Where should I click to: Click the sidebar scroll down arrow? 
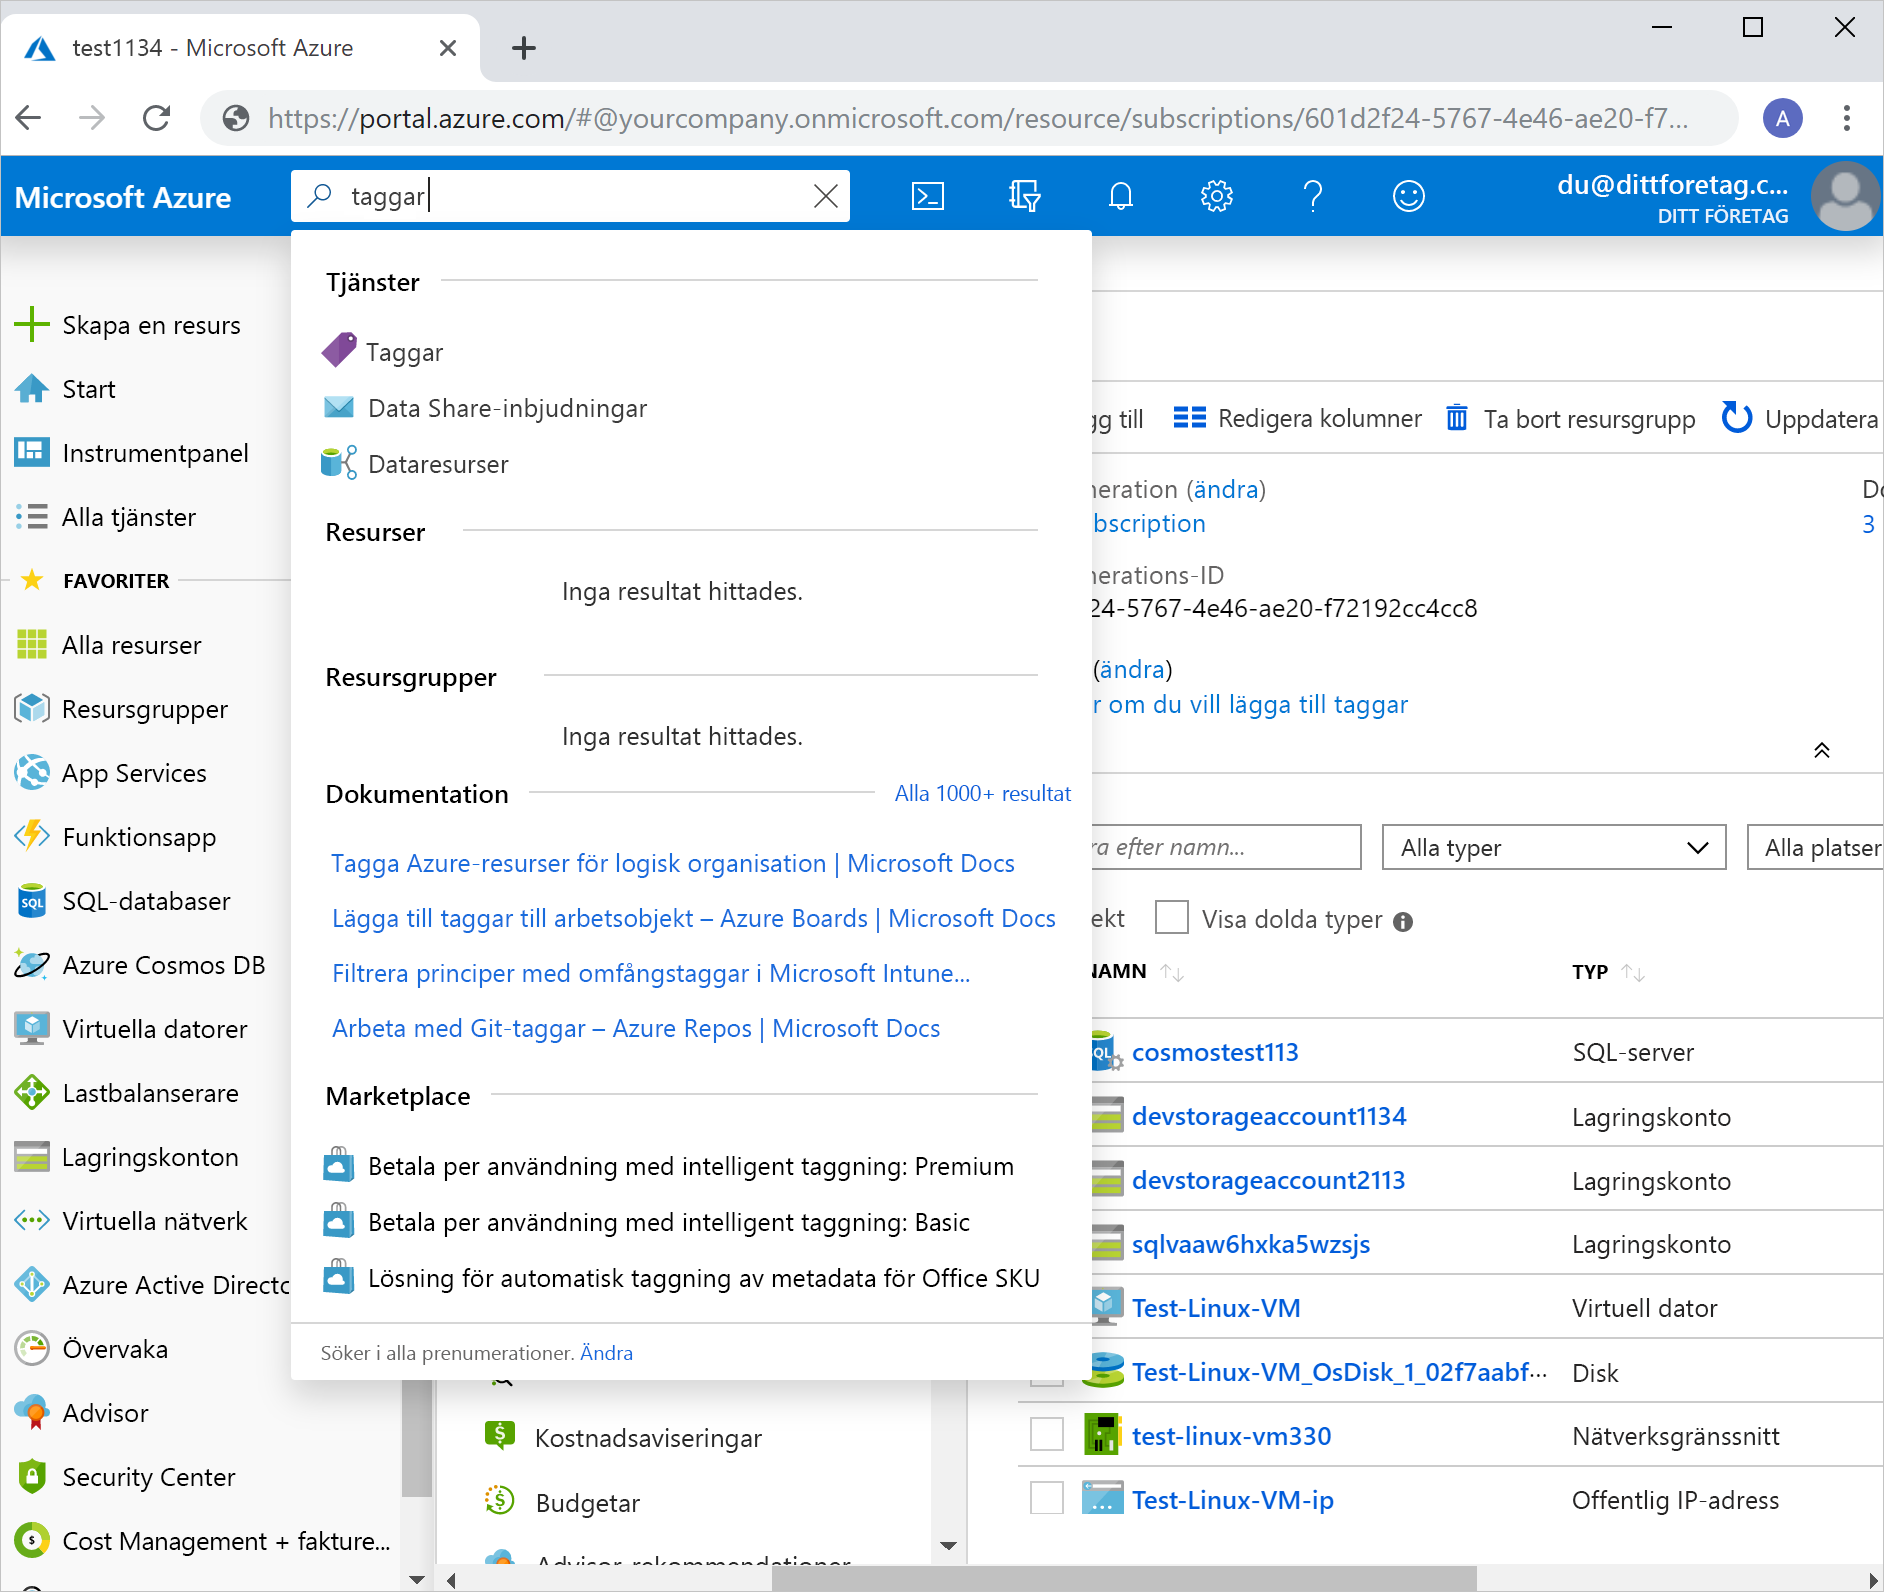click(x=417, y=1580)
